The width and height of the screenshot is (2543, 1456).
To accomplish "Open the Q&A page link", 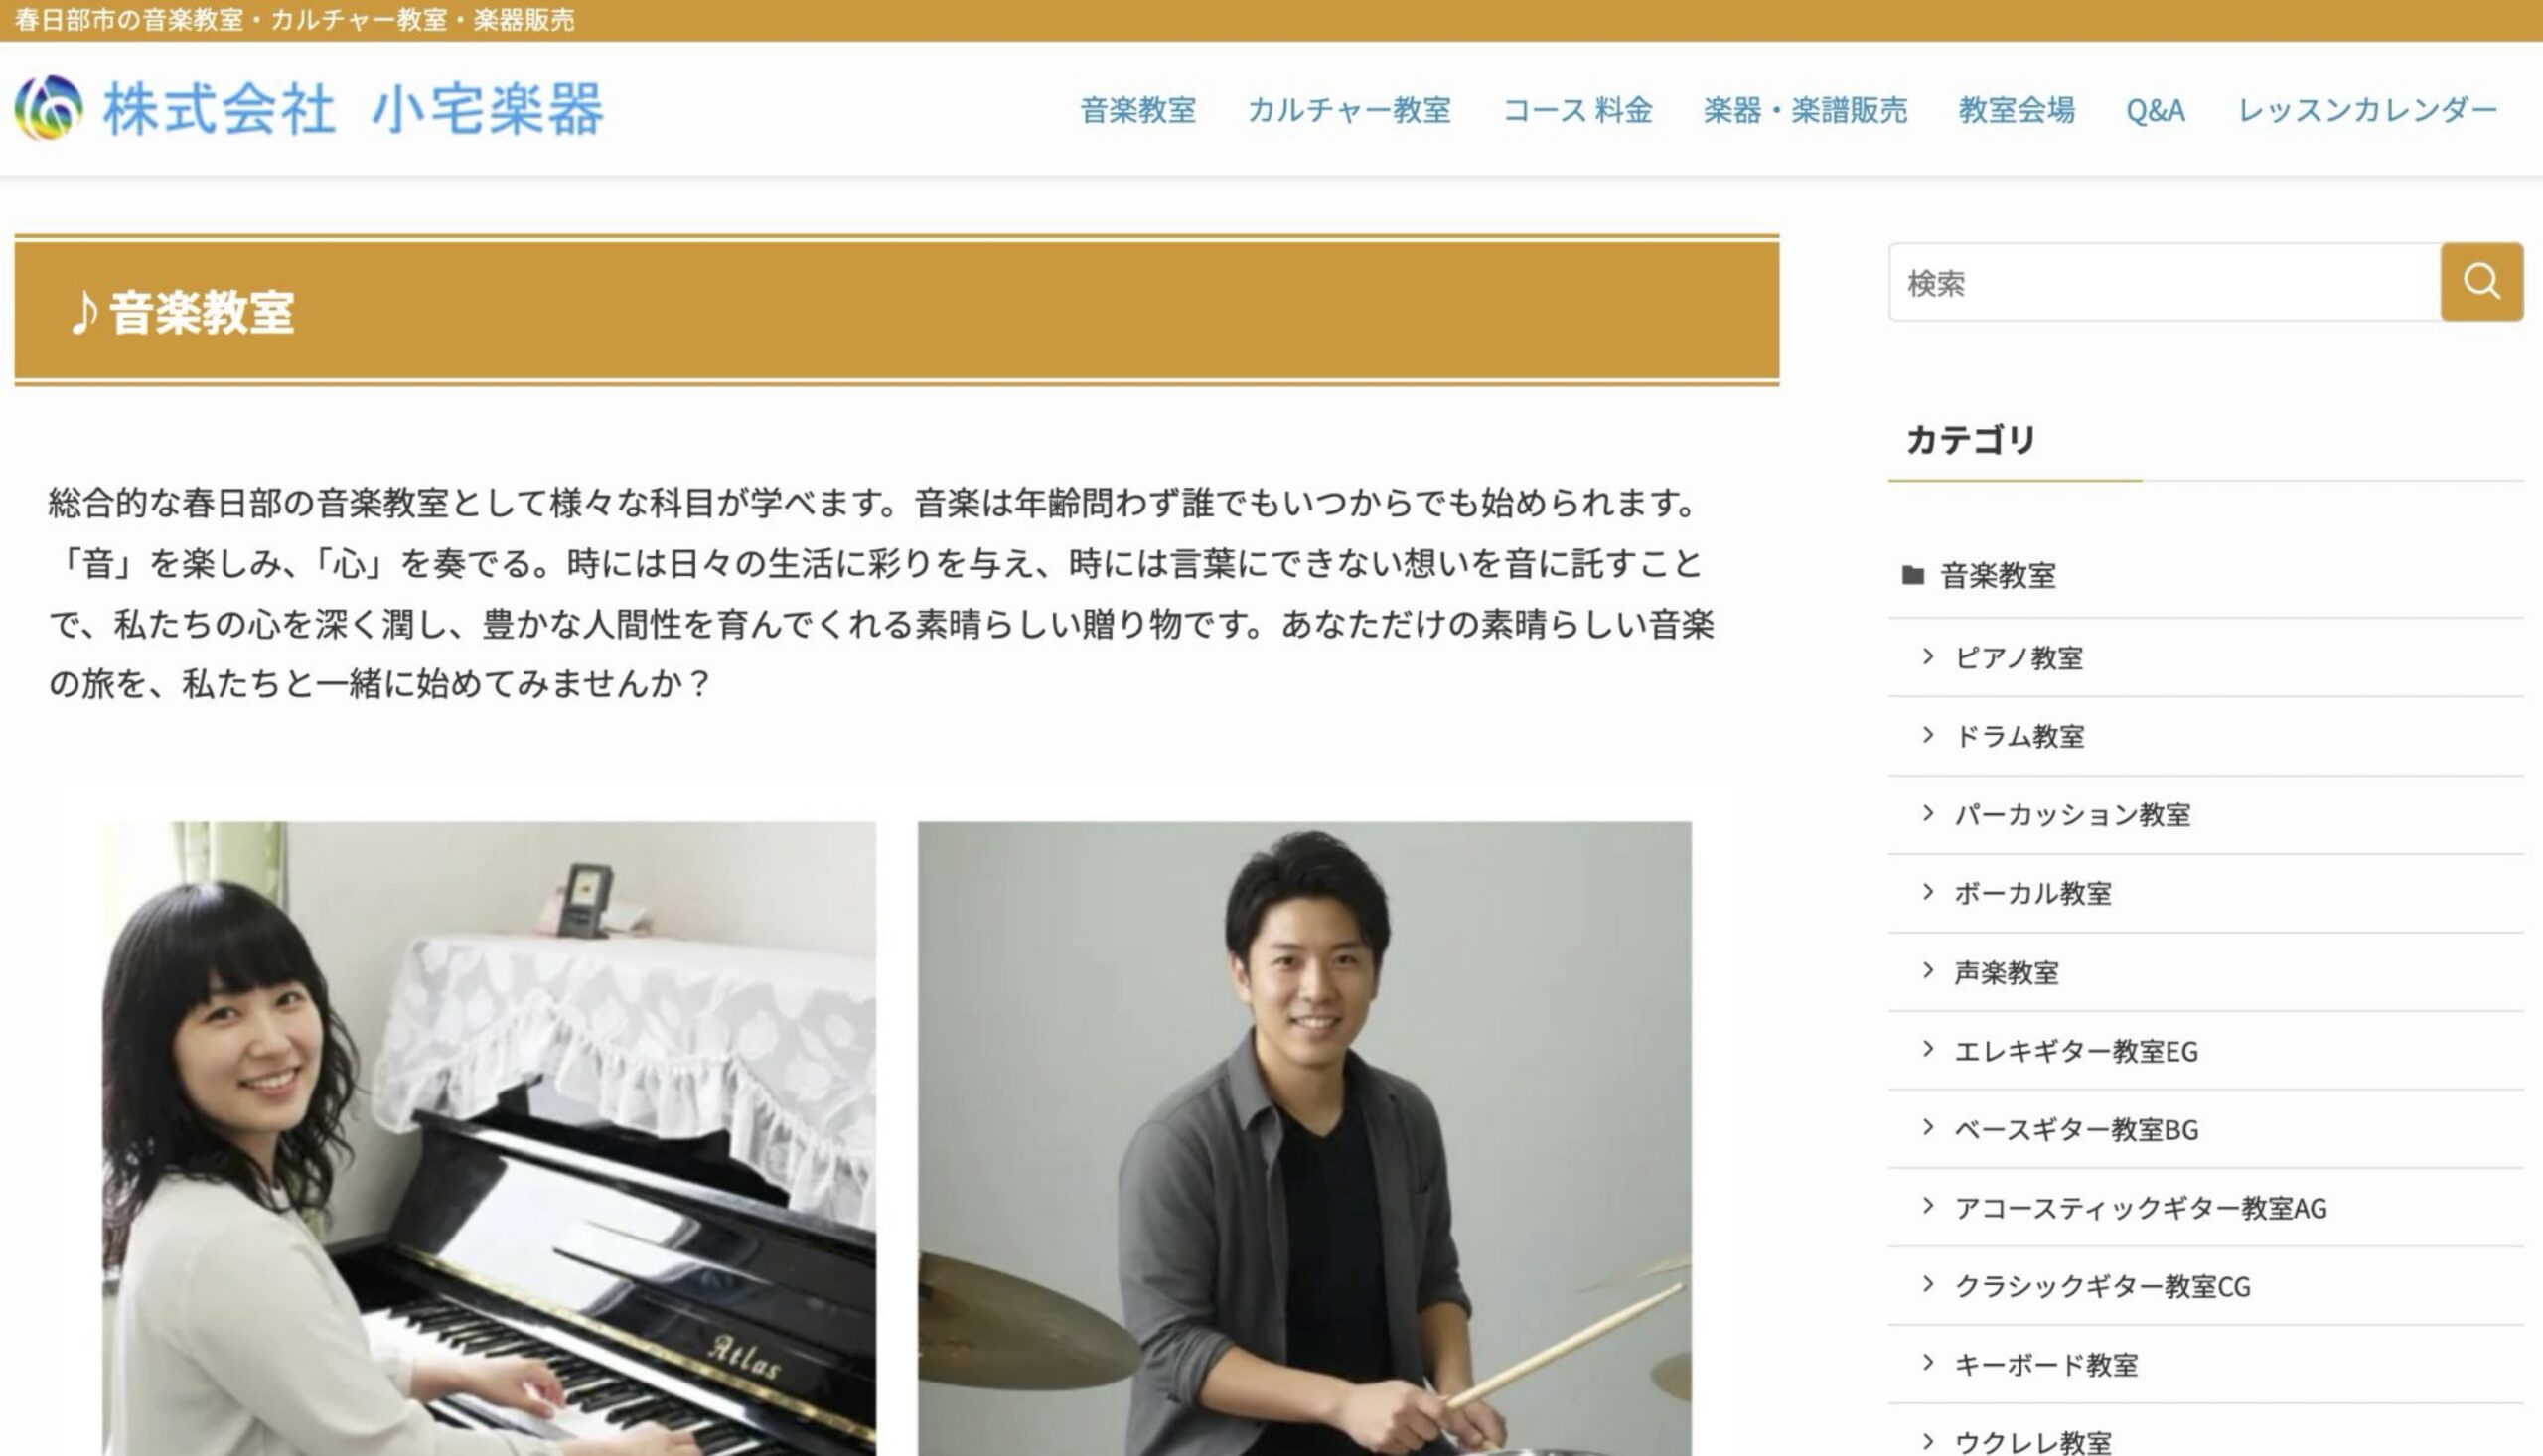I will click(2155, 110).
